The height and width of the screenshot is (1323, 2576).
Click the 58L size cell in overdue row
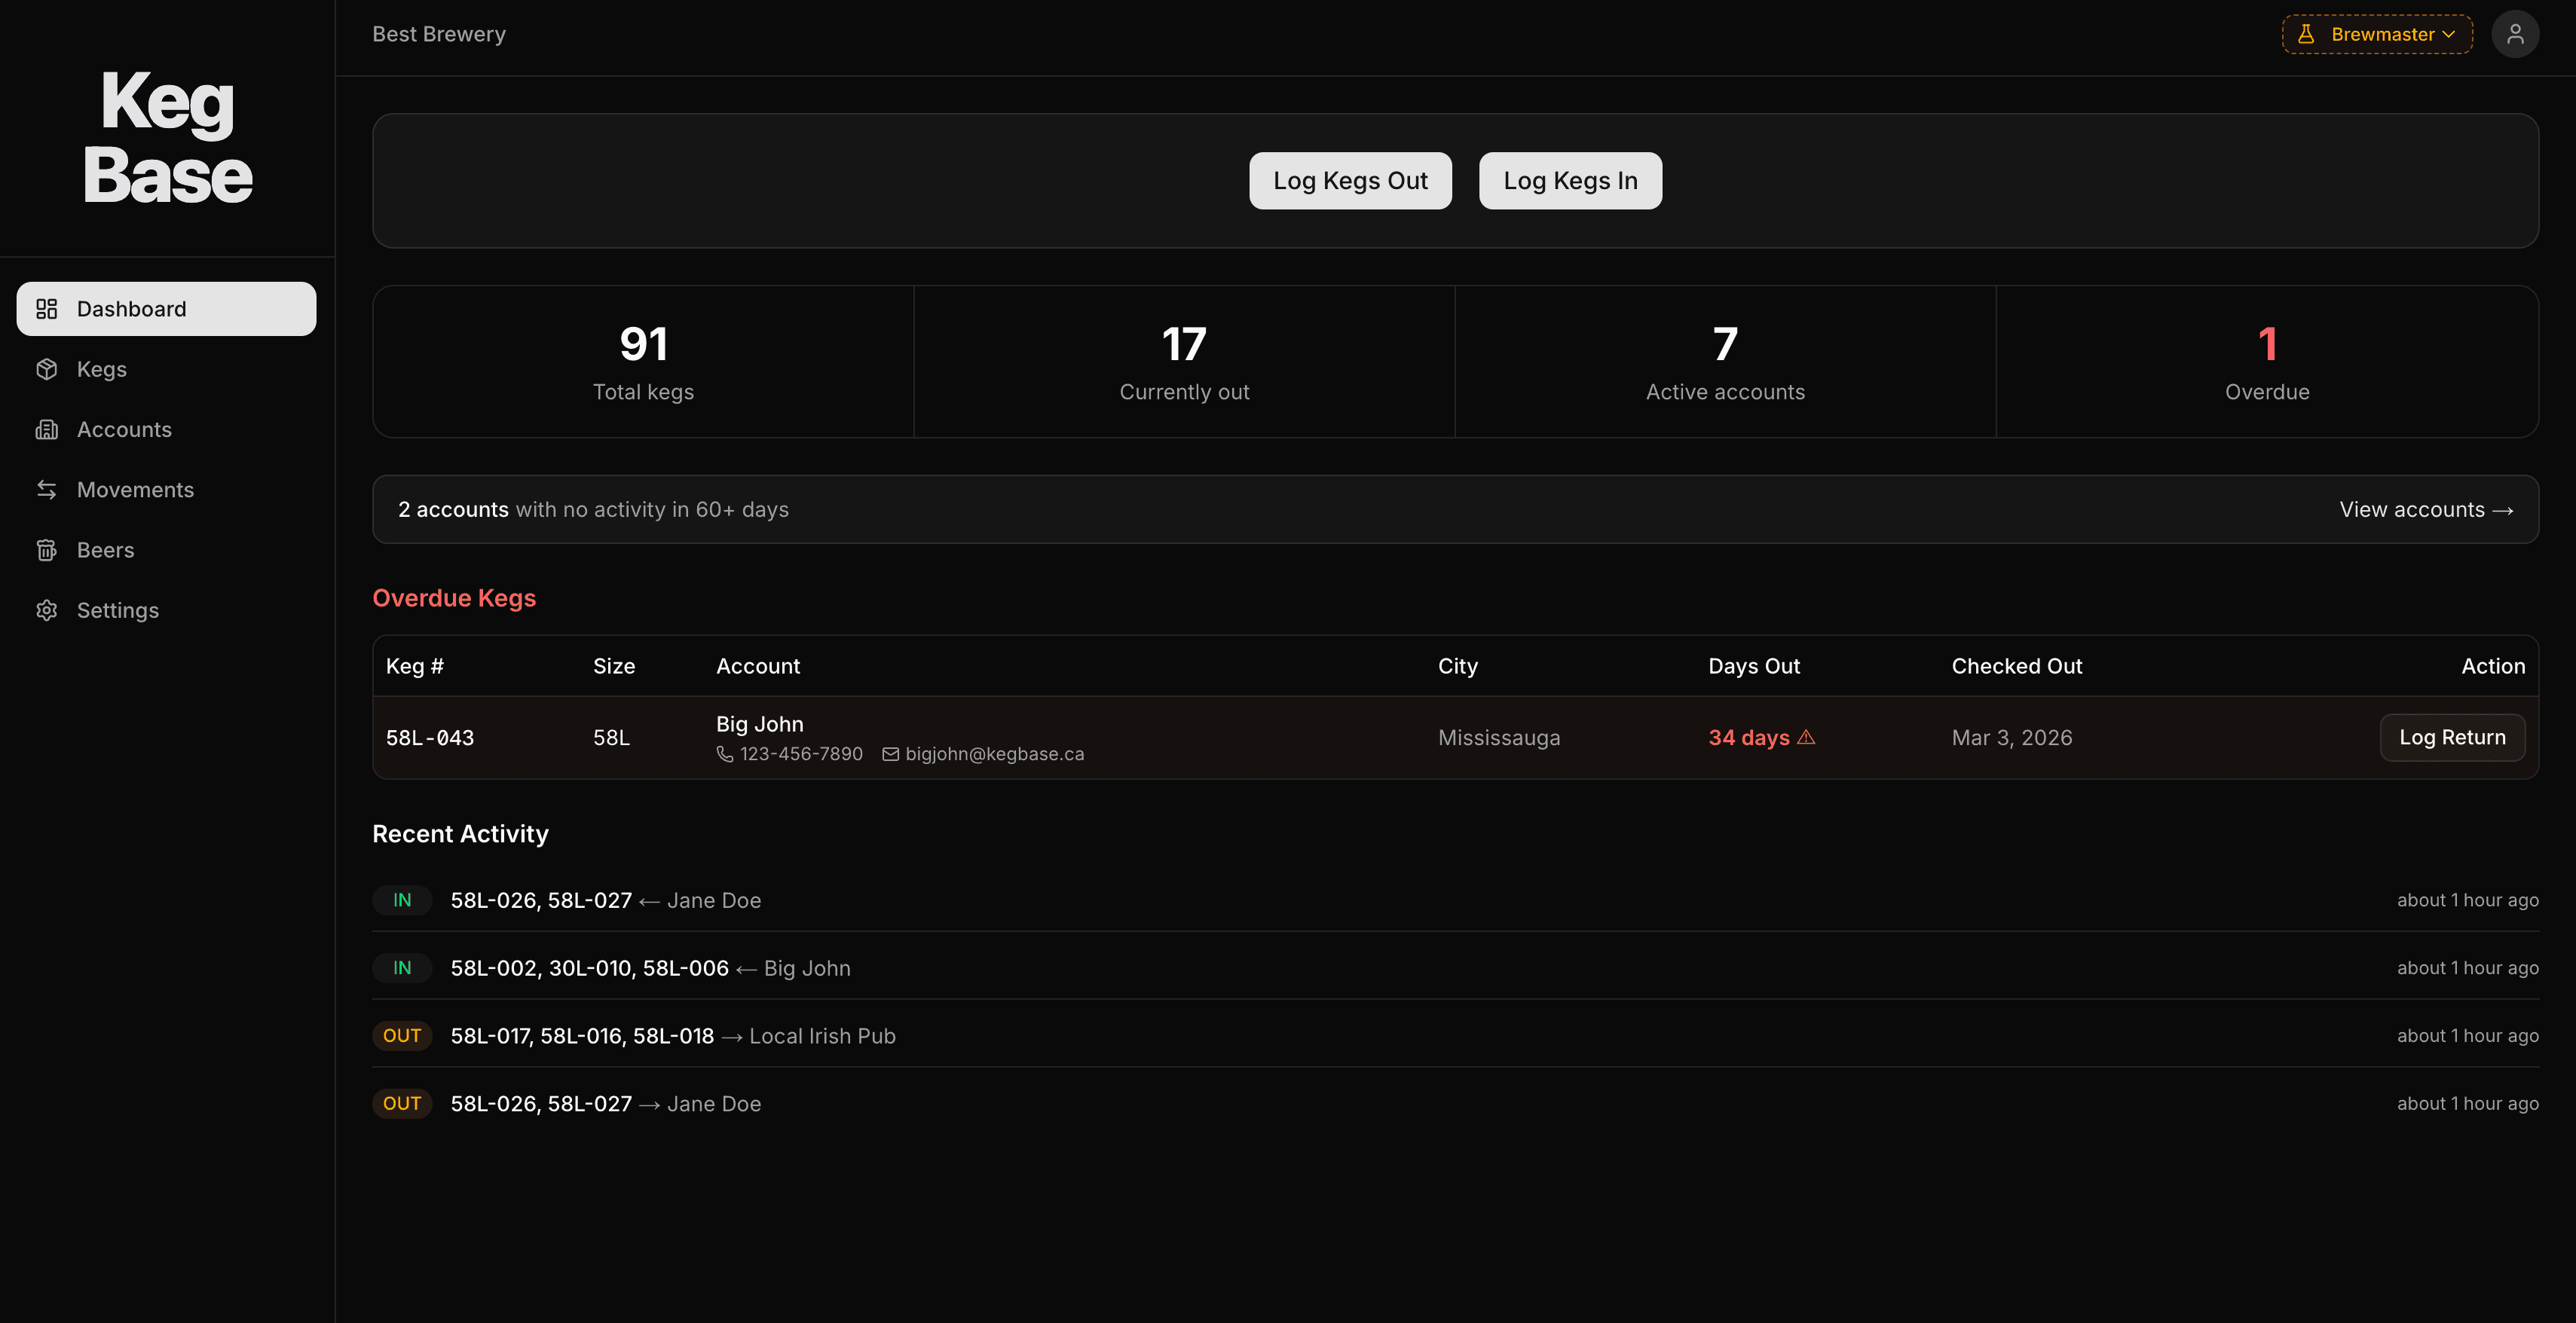click(x=611, y=738)
